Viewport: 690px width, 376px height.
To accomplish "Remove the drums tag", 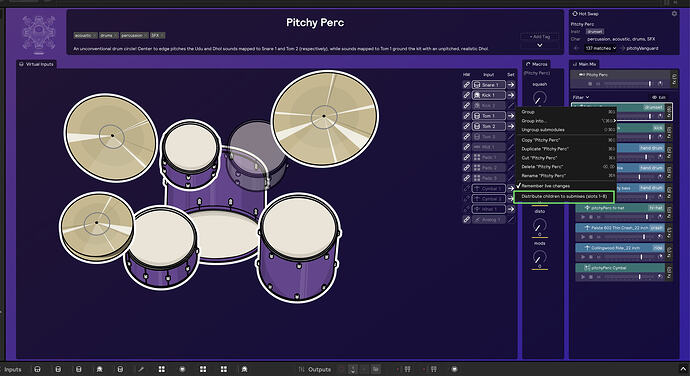I will (116, 35).
